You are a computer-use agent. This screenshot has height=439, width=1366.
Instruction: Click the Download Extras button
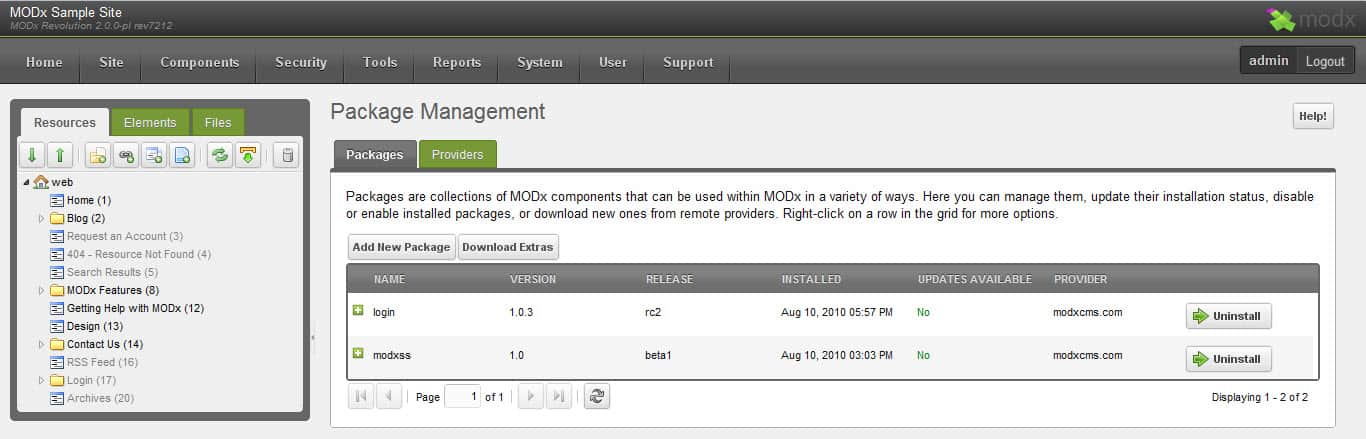tap(508, 247)
